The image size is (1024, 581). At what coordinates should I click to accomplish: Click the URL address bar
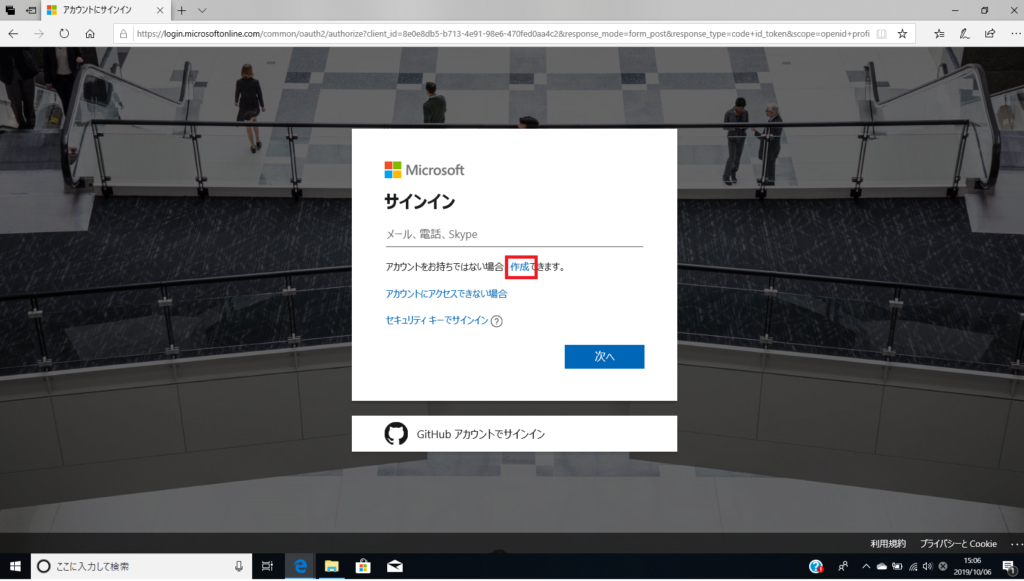coord(503,34)
